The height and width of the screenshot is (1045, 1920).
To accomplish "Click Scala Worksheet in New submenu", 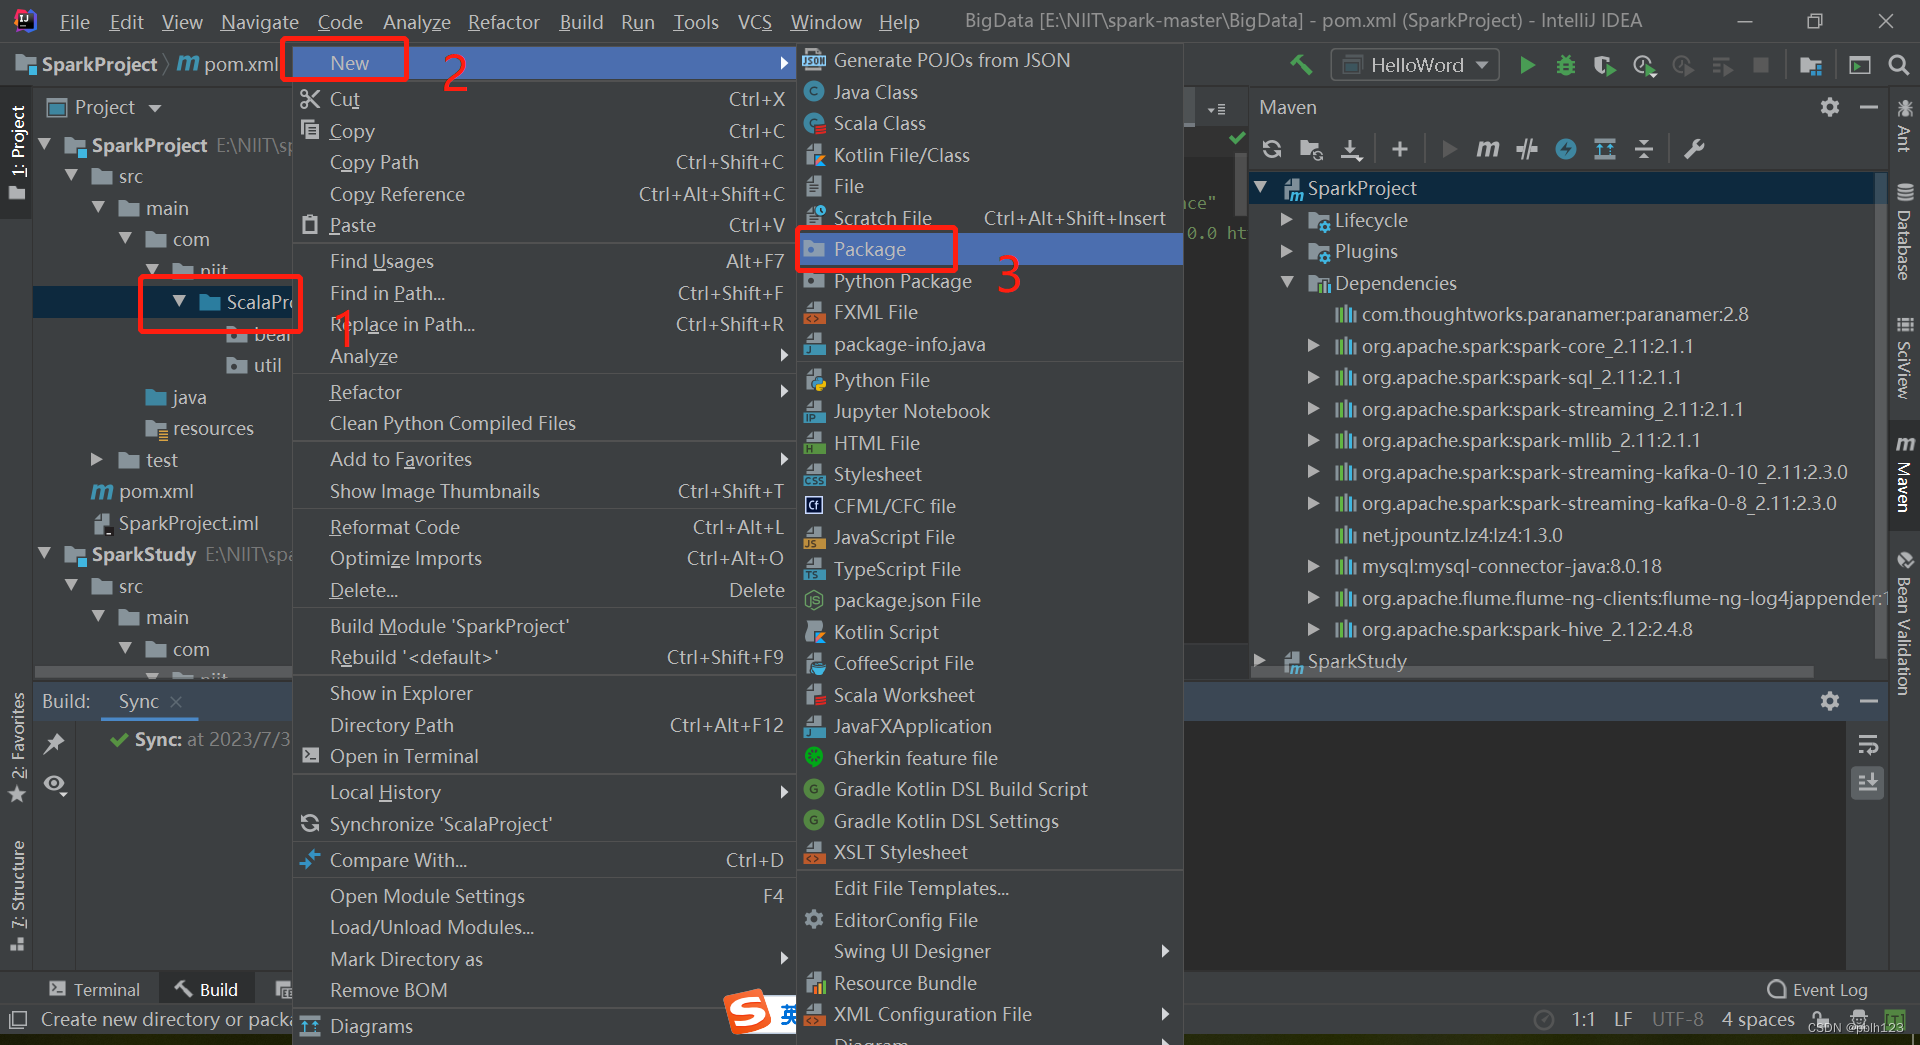I will [990, 695].
